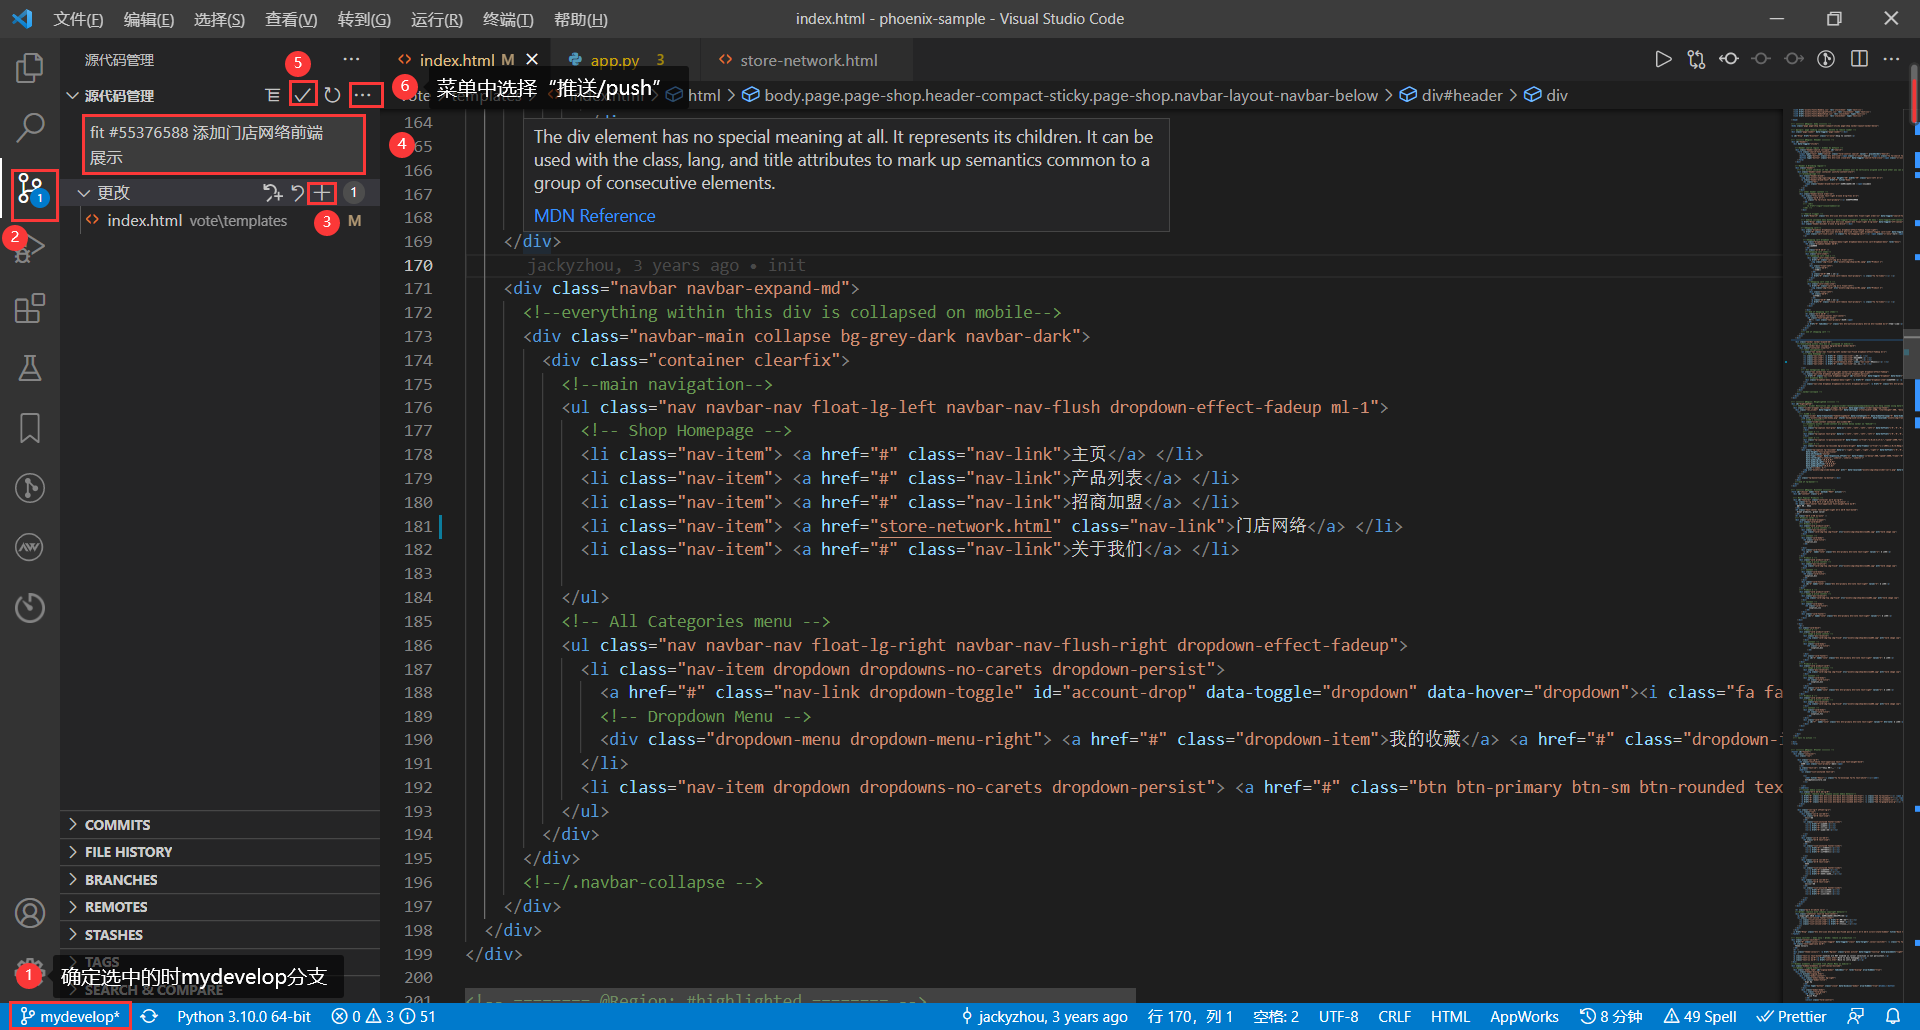The width and height of the screenshot is (1920, 1030).
Task: Open the Search view in activity bar
Action: coord(30,127)
